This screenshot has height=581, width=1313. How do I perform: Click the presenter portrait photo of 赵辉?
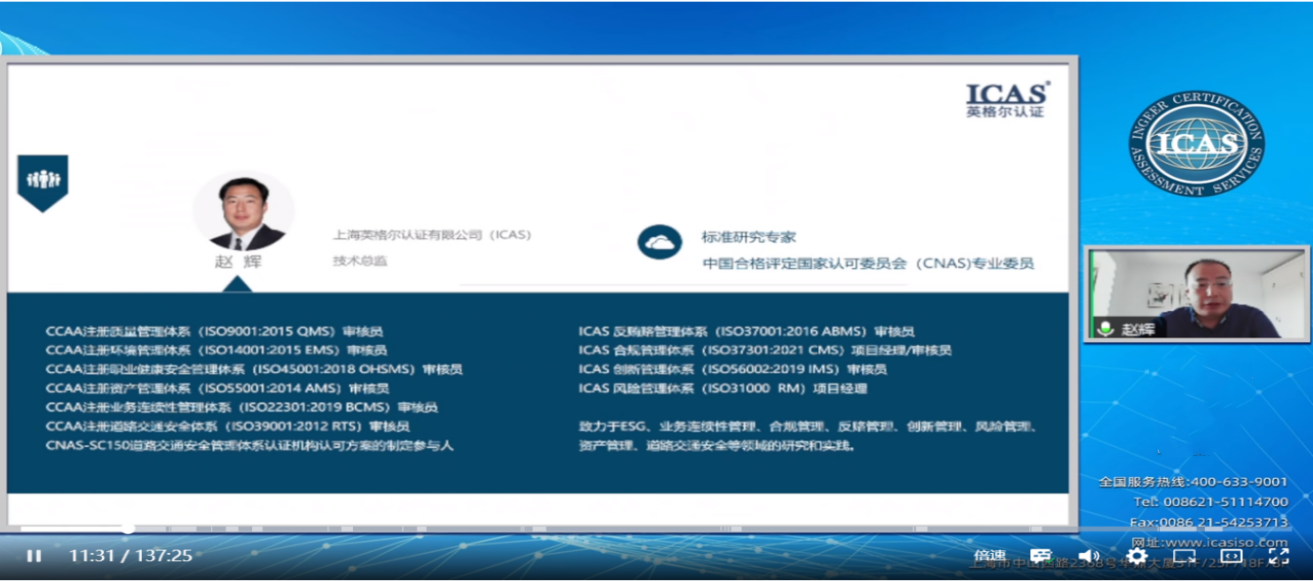(x=243, y=212)
